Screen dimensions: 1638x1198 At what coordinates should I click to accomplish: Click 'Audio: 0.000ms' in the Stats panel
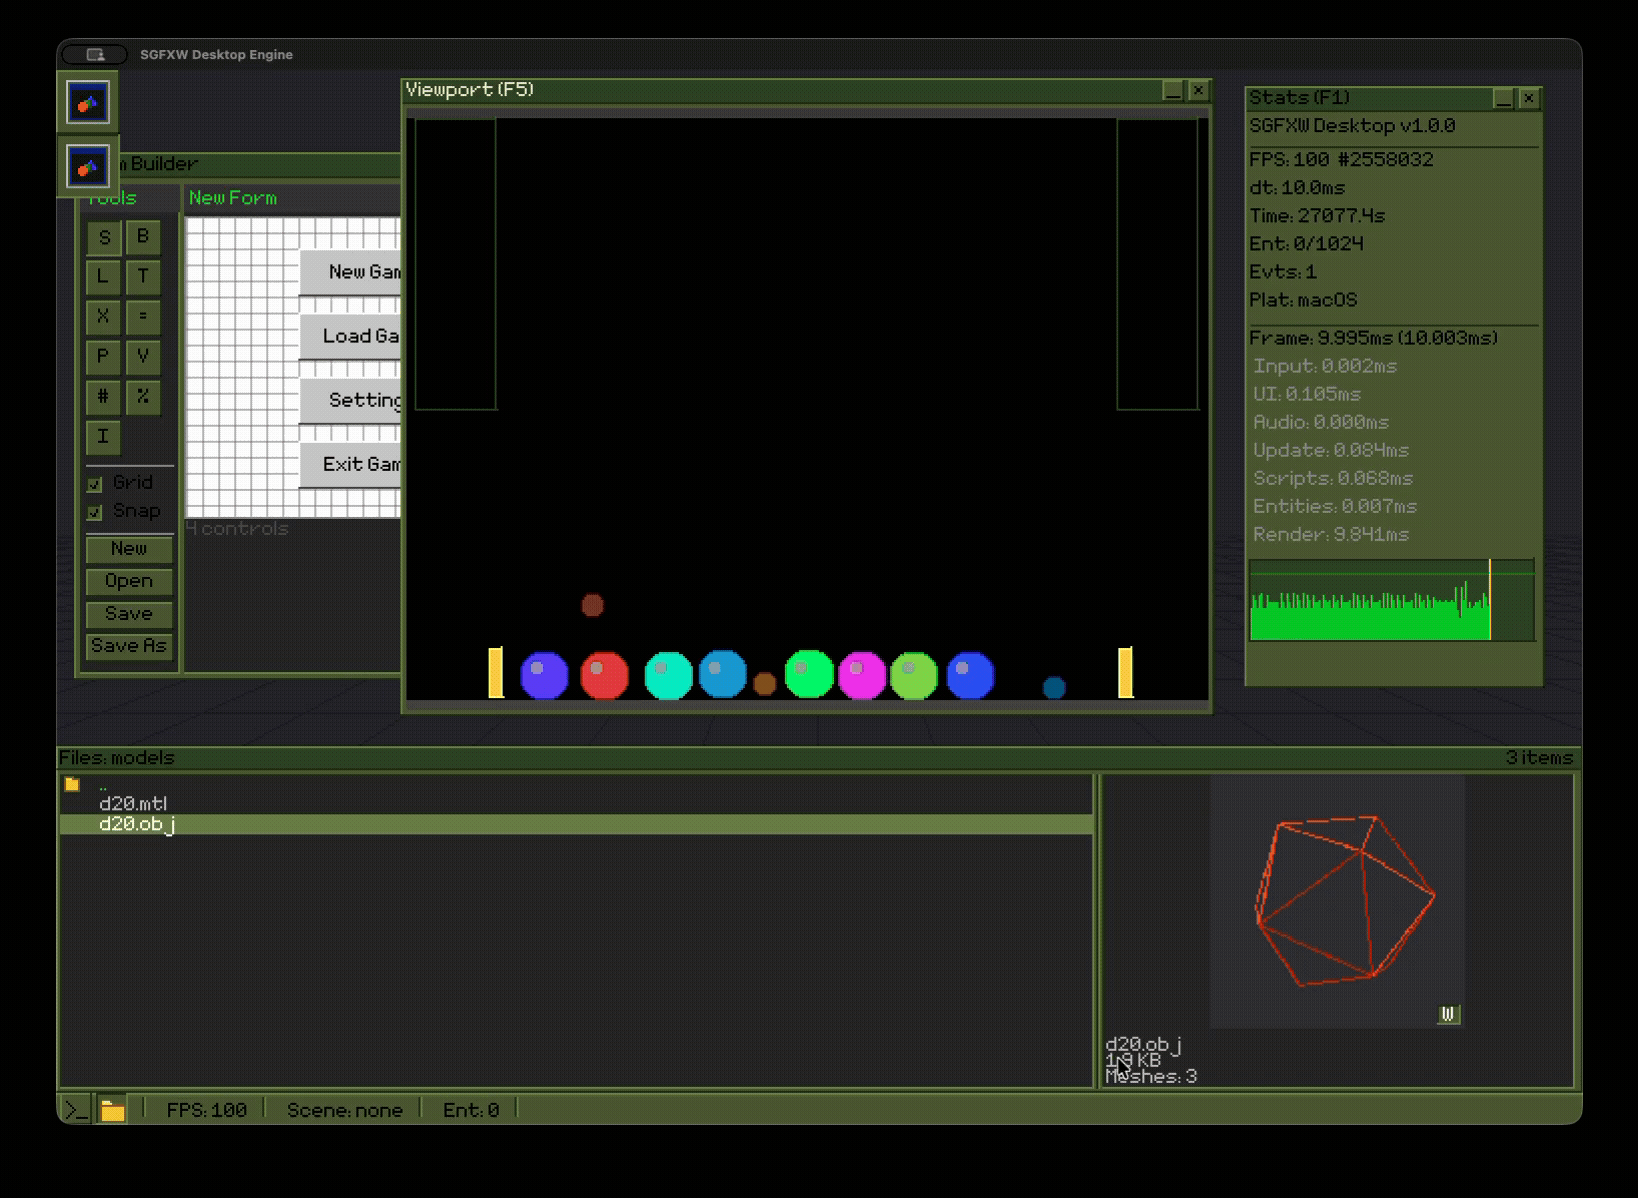(x=1321, y=422)
